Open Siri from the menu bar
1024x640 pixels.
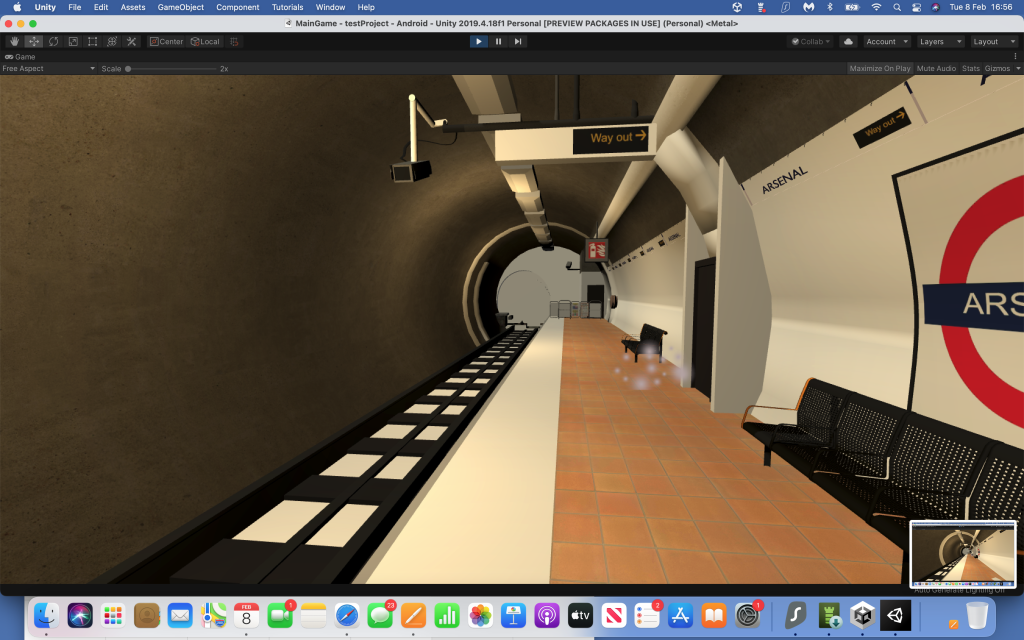(936, 7)
